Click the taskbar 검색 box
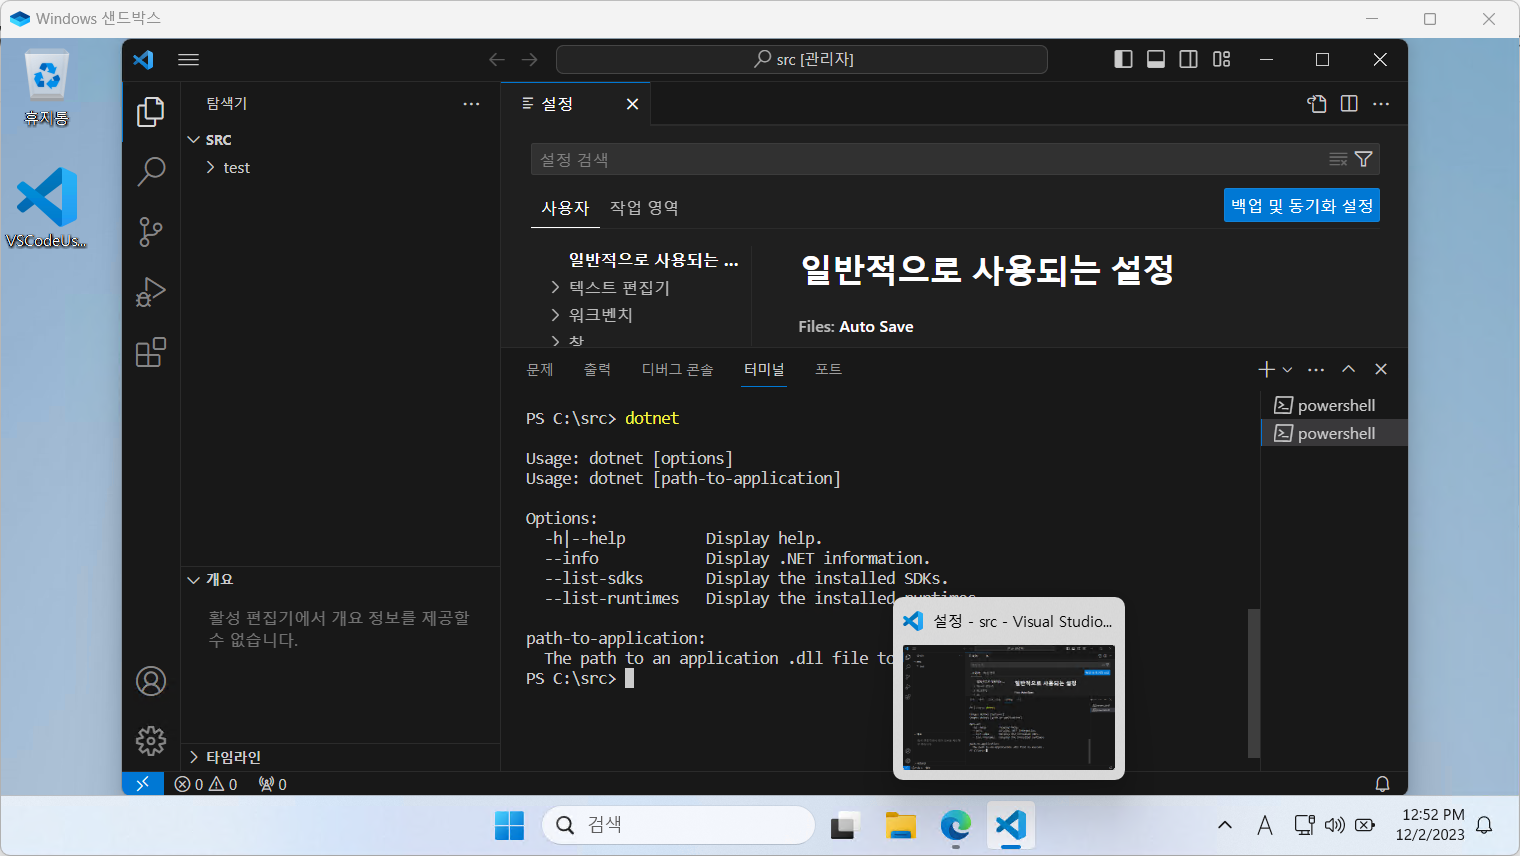Screen dimensions: 1520x856 (678, 825)
